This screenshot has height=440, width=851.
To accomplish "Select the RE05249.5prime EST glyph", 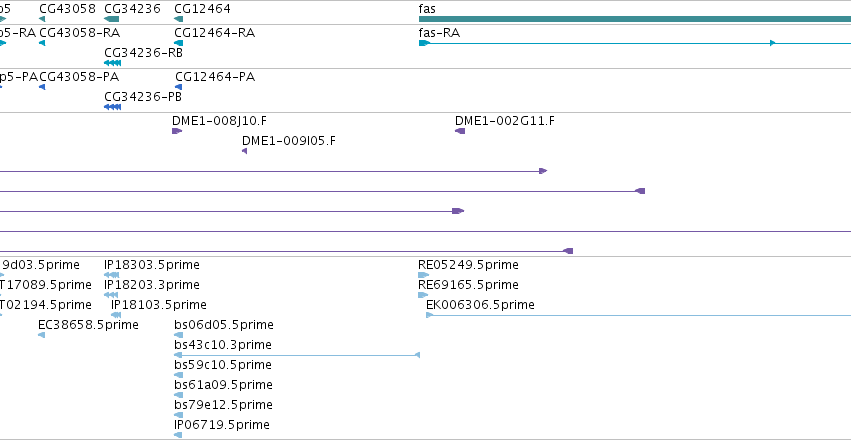I will tap(423, 275).
